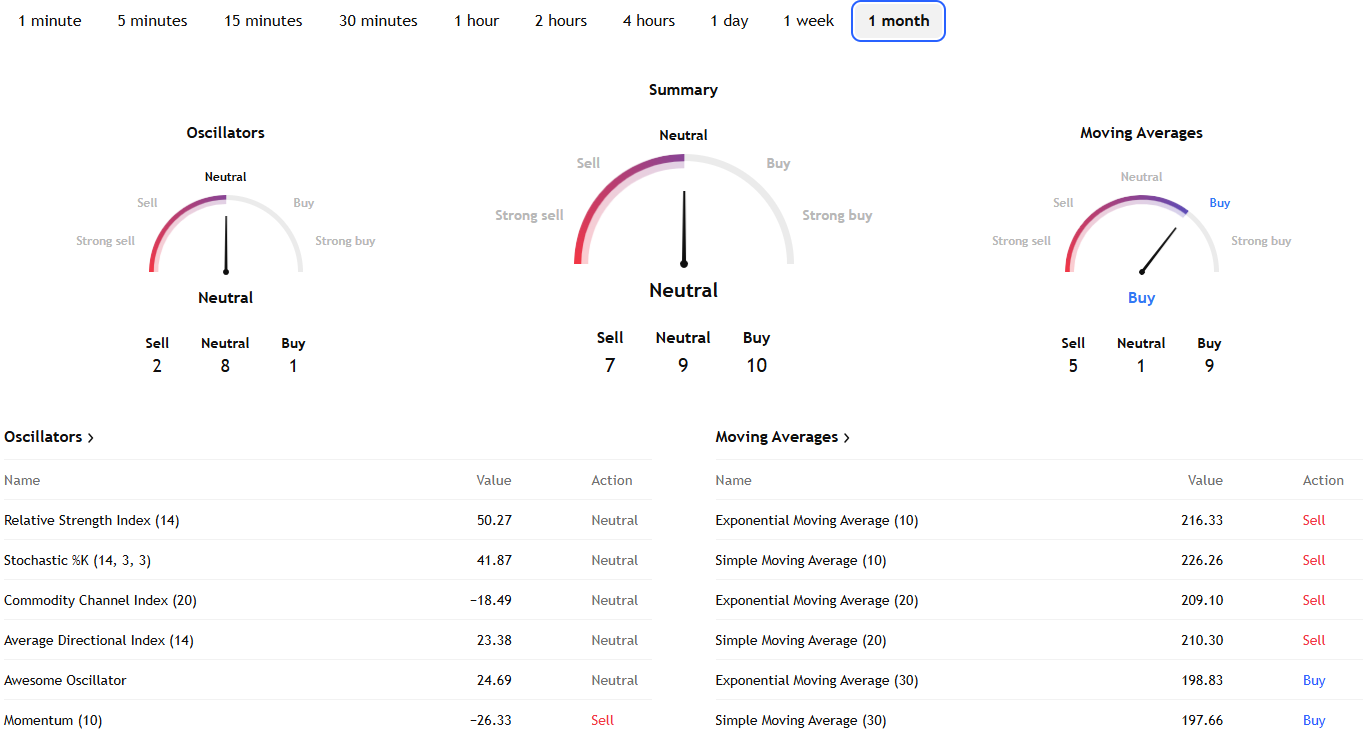Select the 4 hours timeframe
This screenshot has height=735, width=1372.
[648, 21]
